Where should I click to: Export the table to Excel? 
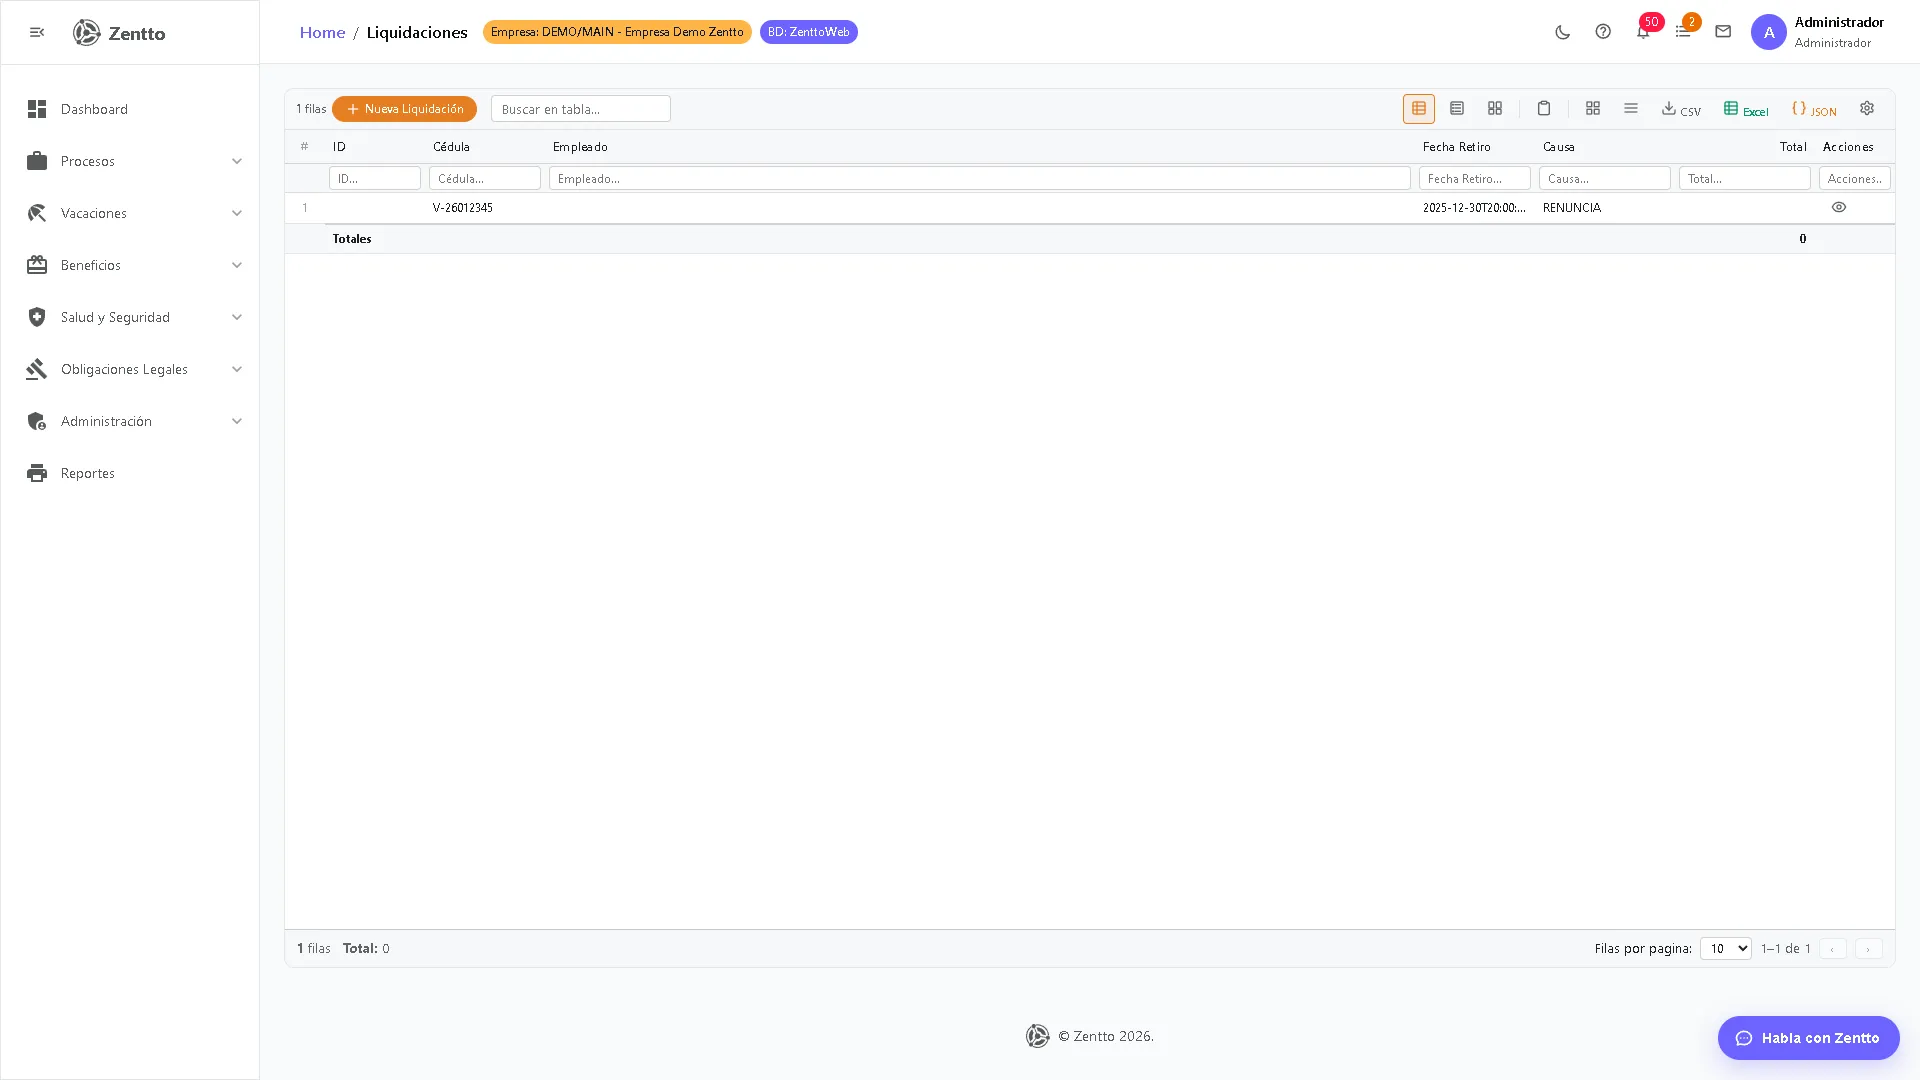pyautogui.click(x=1746, y=109)
